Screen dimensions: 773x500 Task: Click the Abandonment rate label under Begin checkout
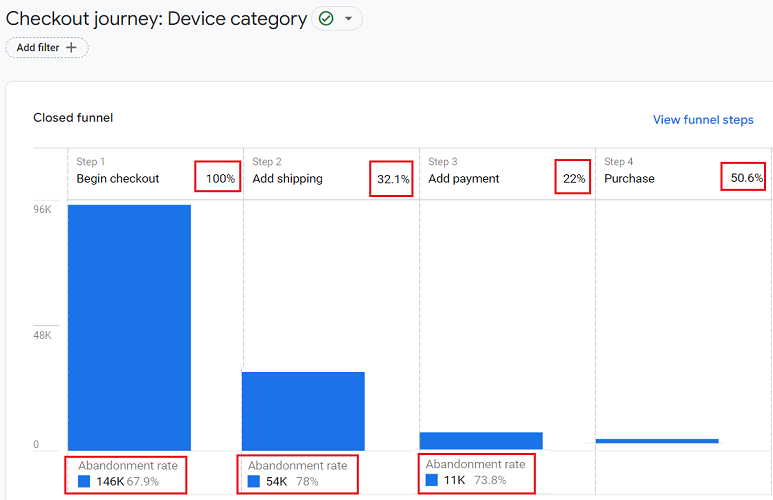point(128,465)
